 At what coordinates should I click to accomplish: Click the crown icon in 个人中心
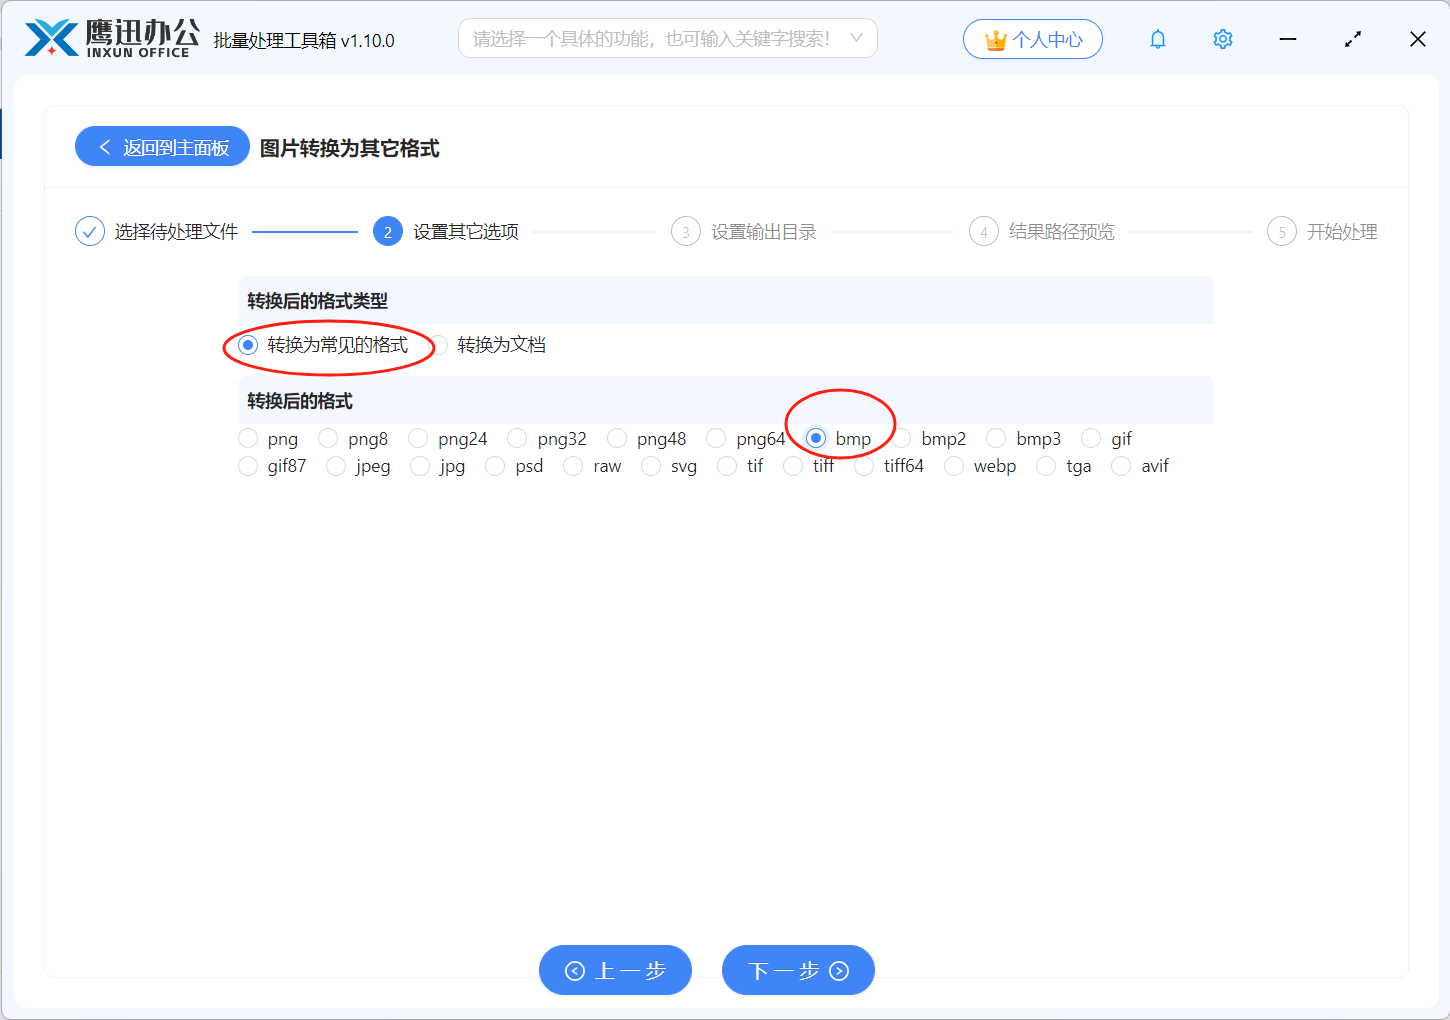[x=995, y=40]
